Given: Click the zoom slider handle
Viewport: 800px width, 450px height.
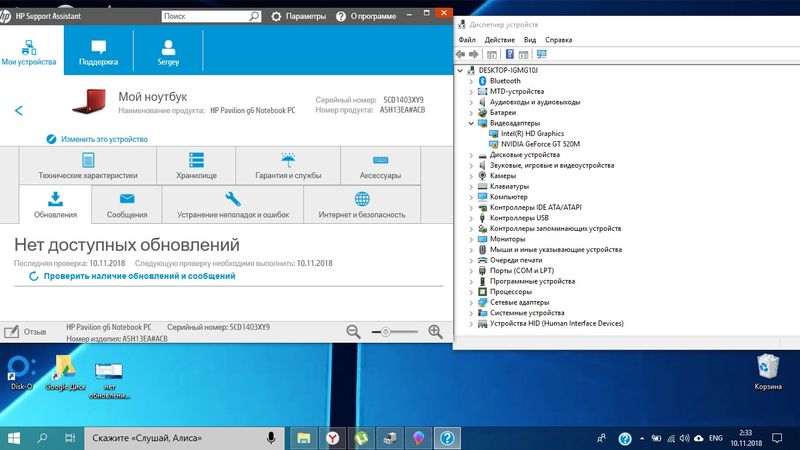Looking at the screenshot, I should (x=386, y=332).
